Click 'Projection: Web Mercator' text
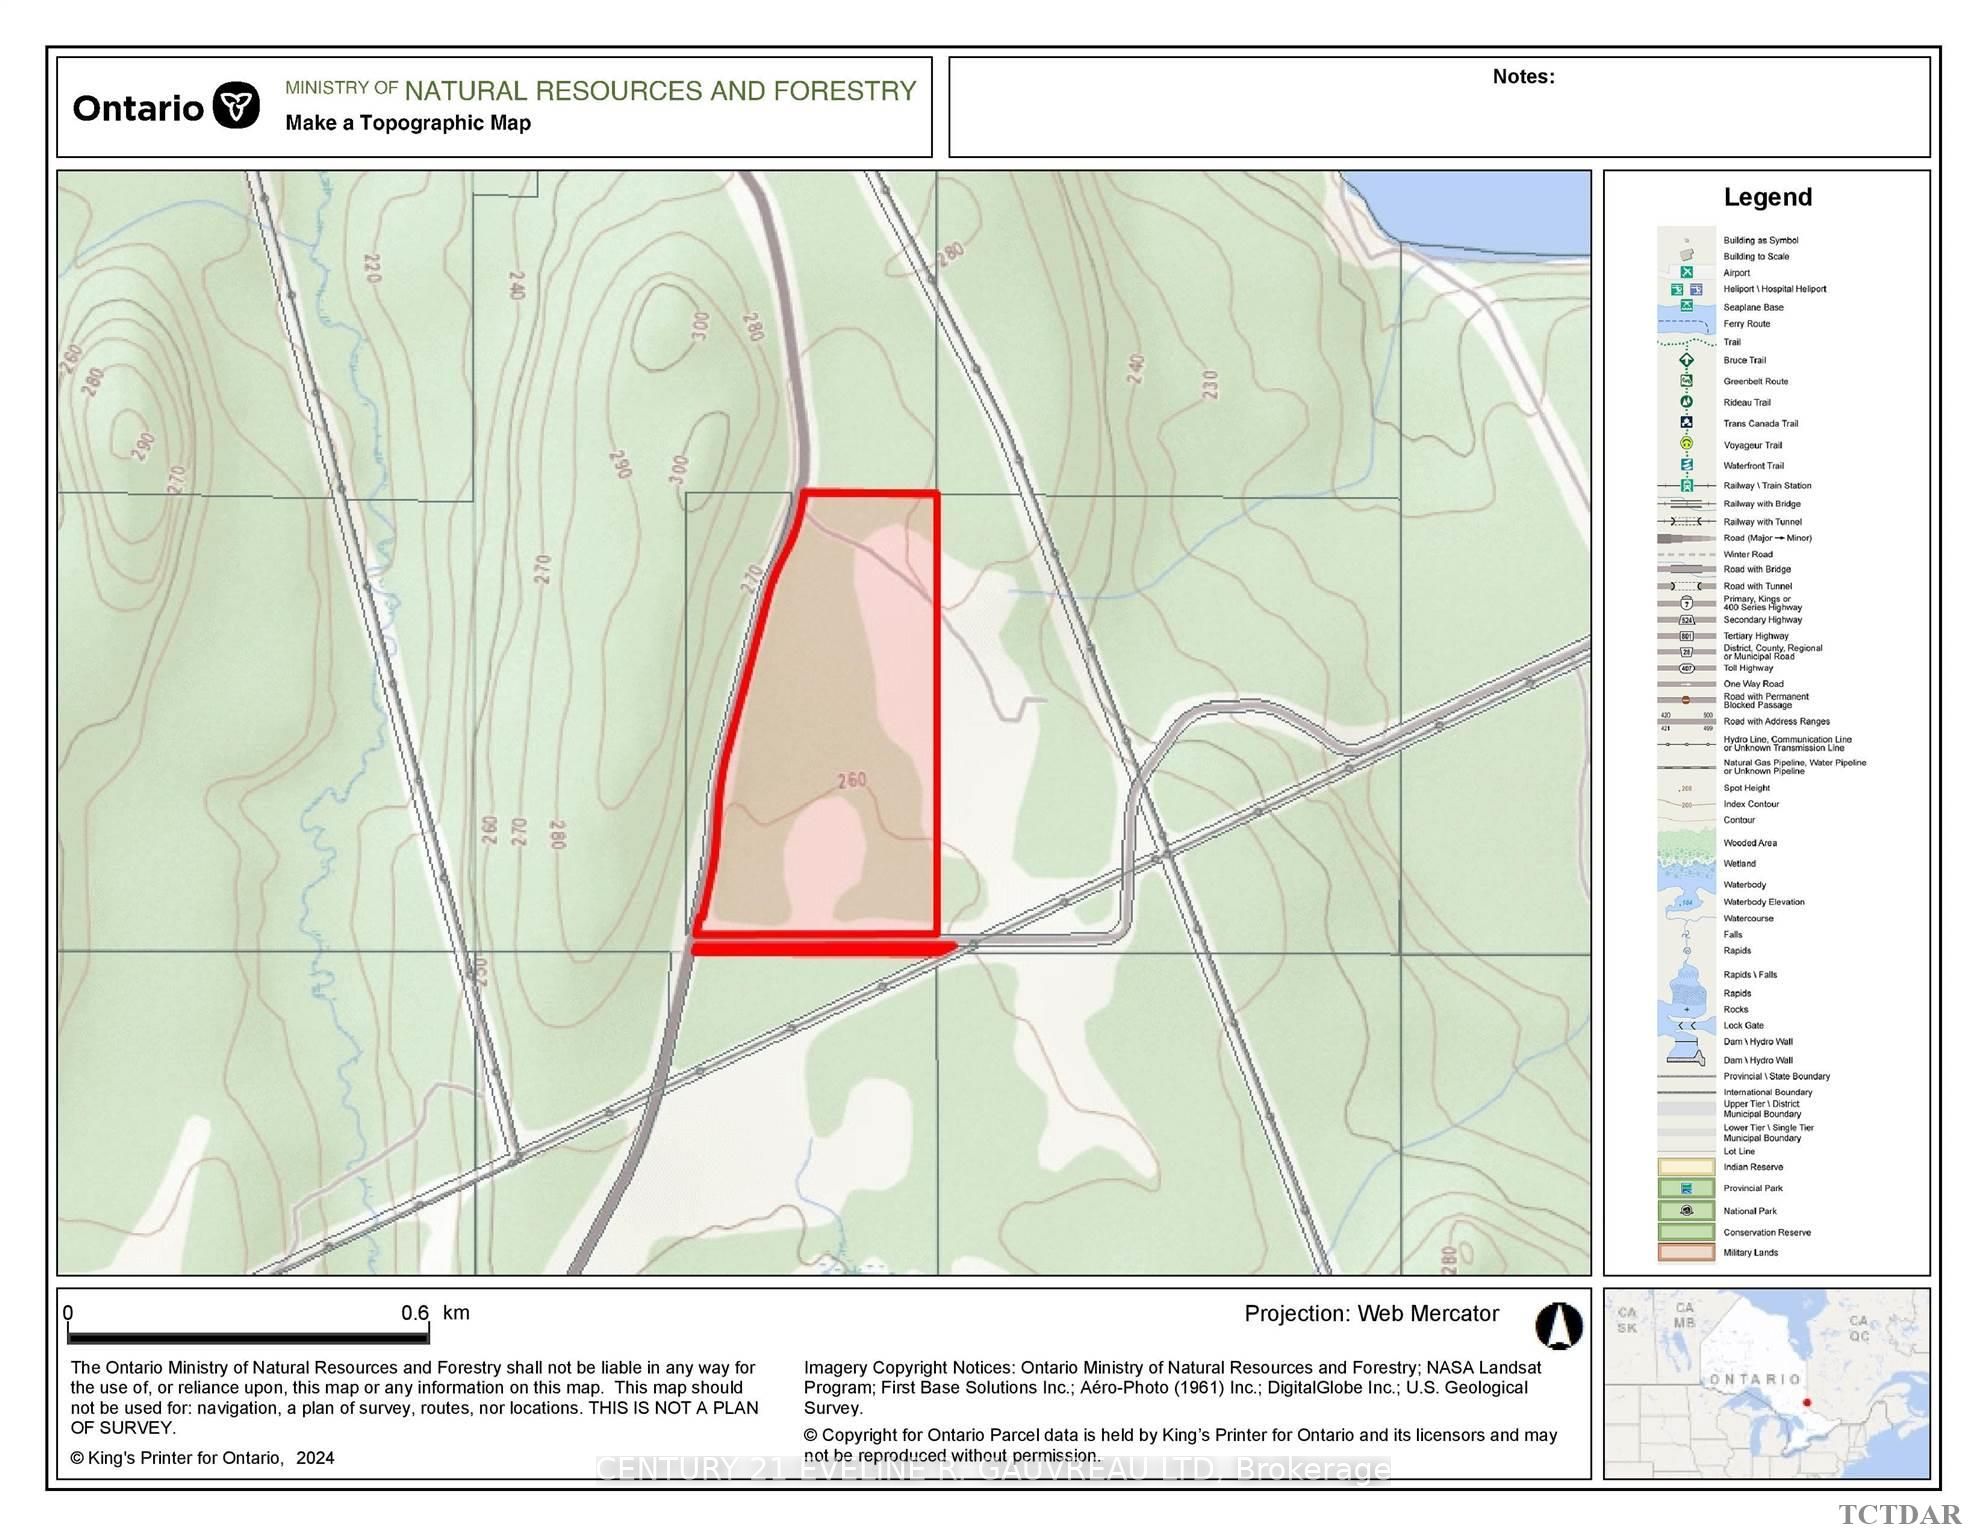 1371,1314
